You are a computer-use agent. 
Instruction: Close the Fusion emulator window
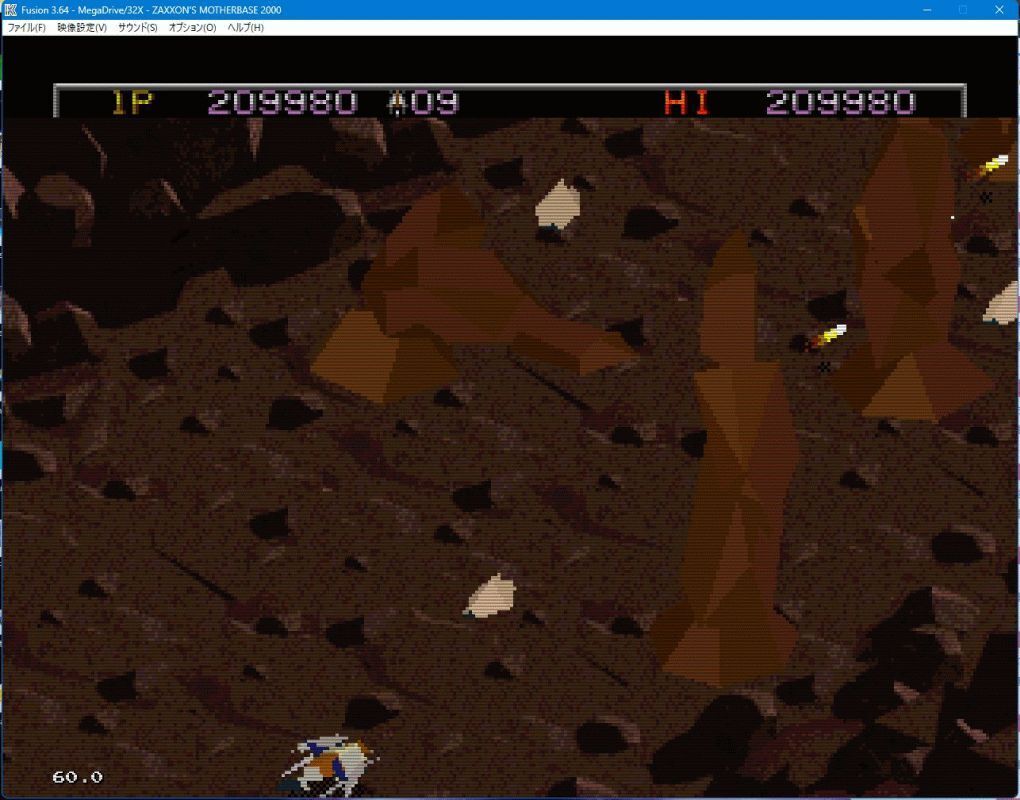click(999, 10)
